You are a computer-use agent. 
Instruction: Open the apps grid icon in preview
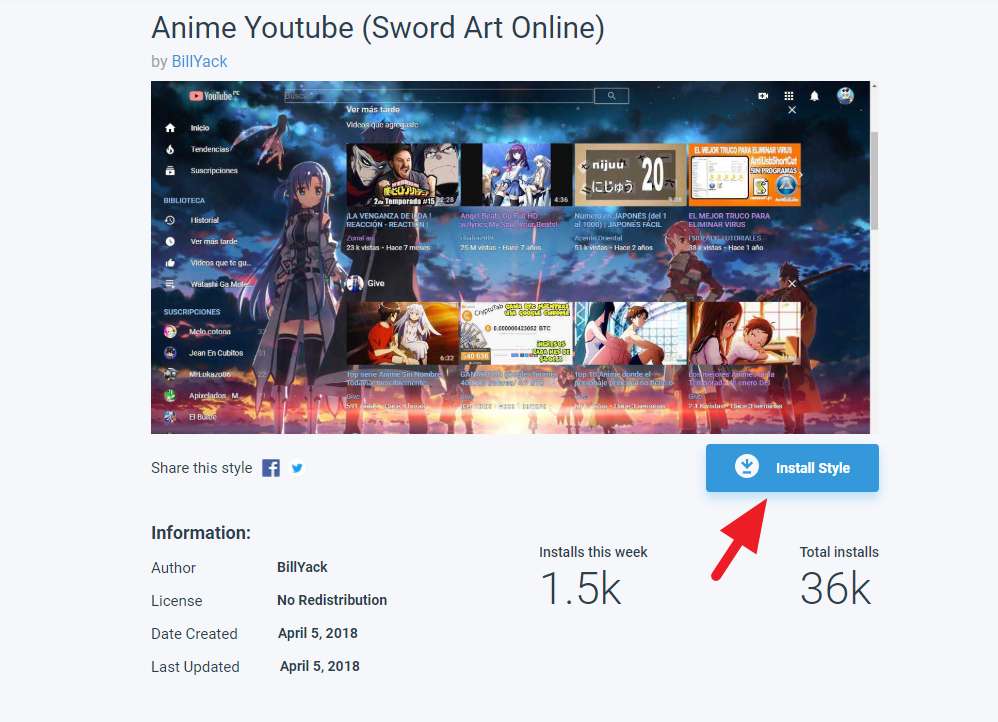click(789, 96)
